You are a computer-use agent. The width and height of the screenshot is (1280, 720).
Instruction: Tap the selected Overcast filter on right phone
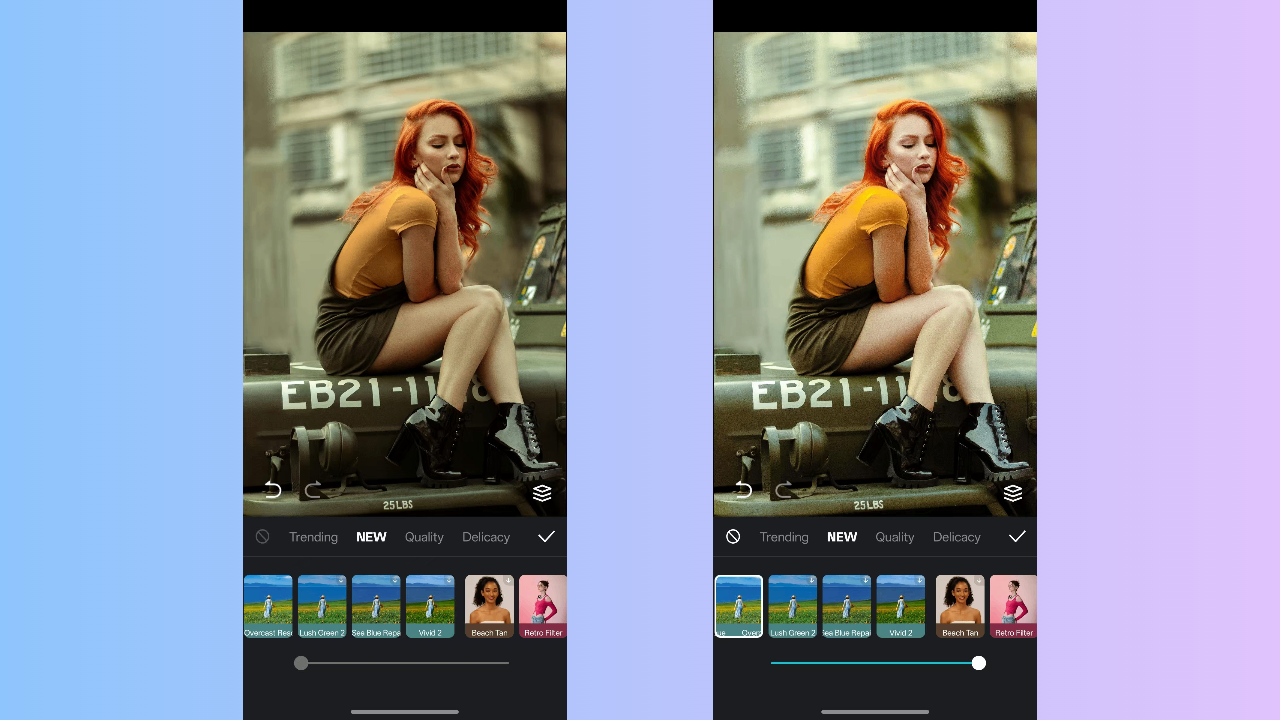coord(739,606)
